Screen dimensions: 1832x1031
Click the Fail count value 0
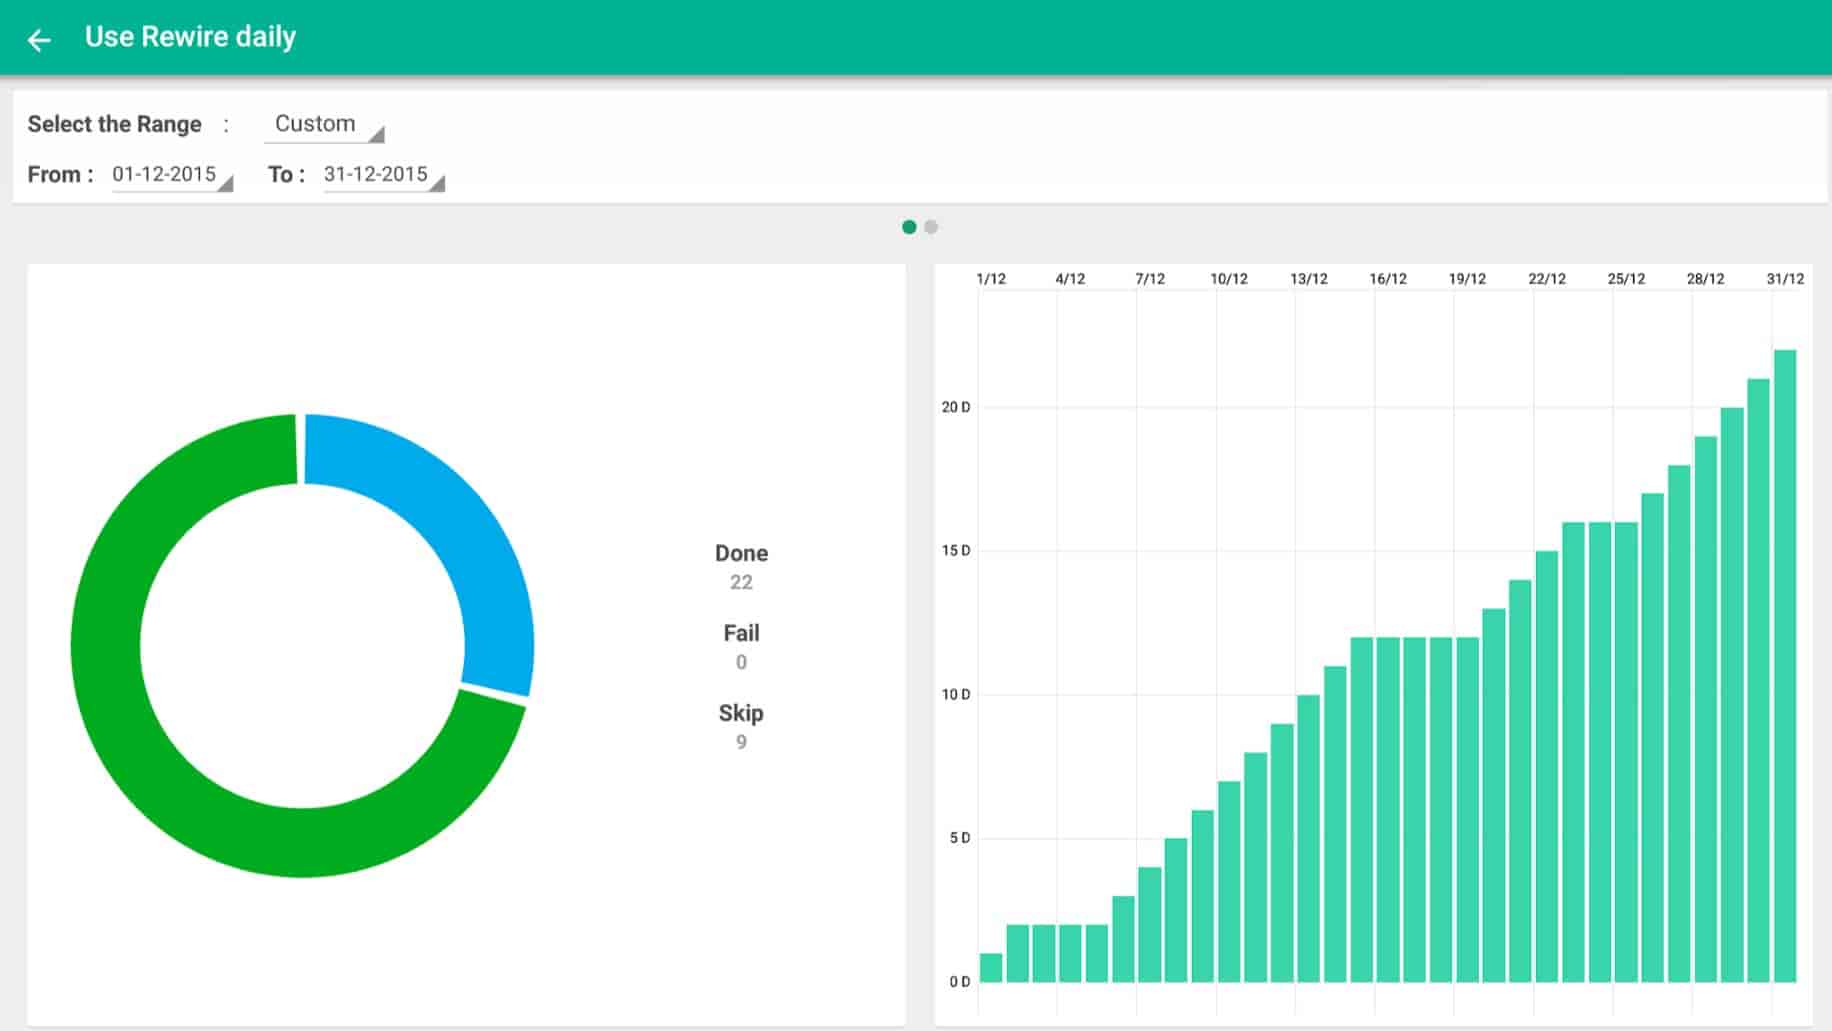click(x=741, y=662)
